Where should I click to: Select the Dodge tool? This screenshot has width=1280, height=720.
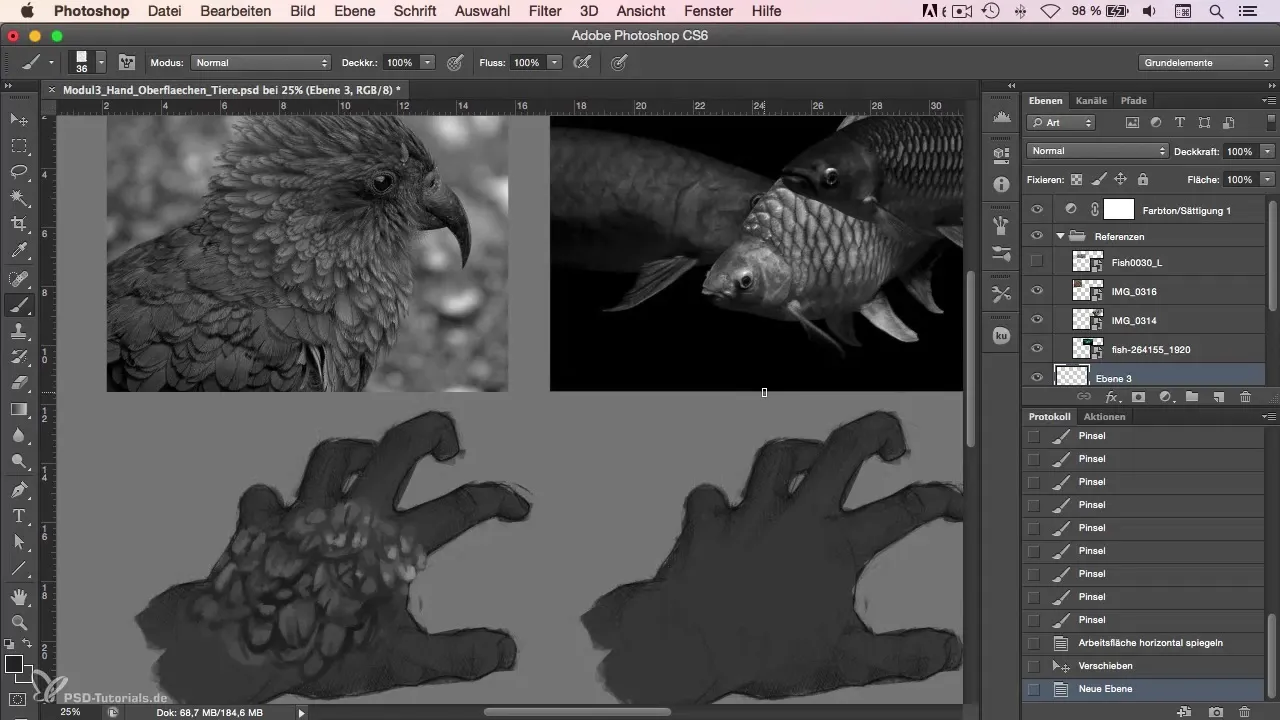19,462
